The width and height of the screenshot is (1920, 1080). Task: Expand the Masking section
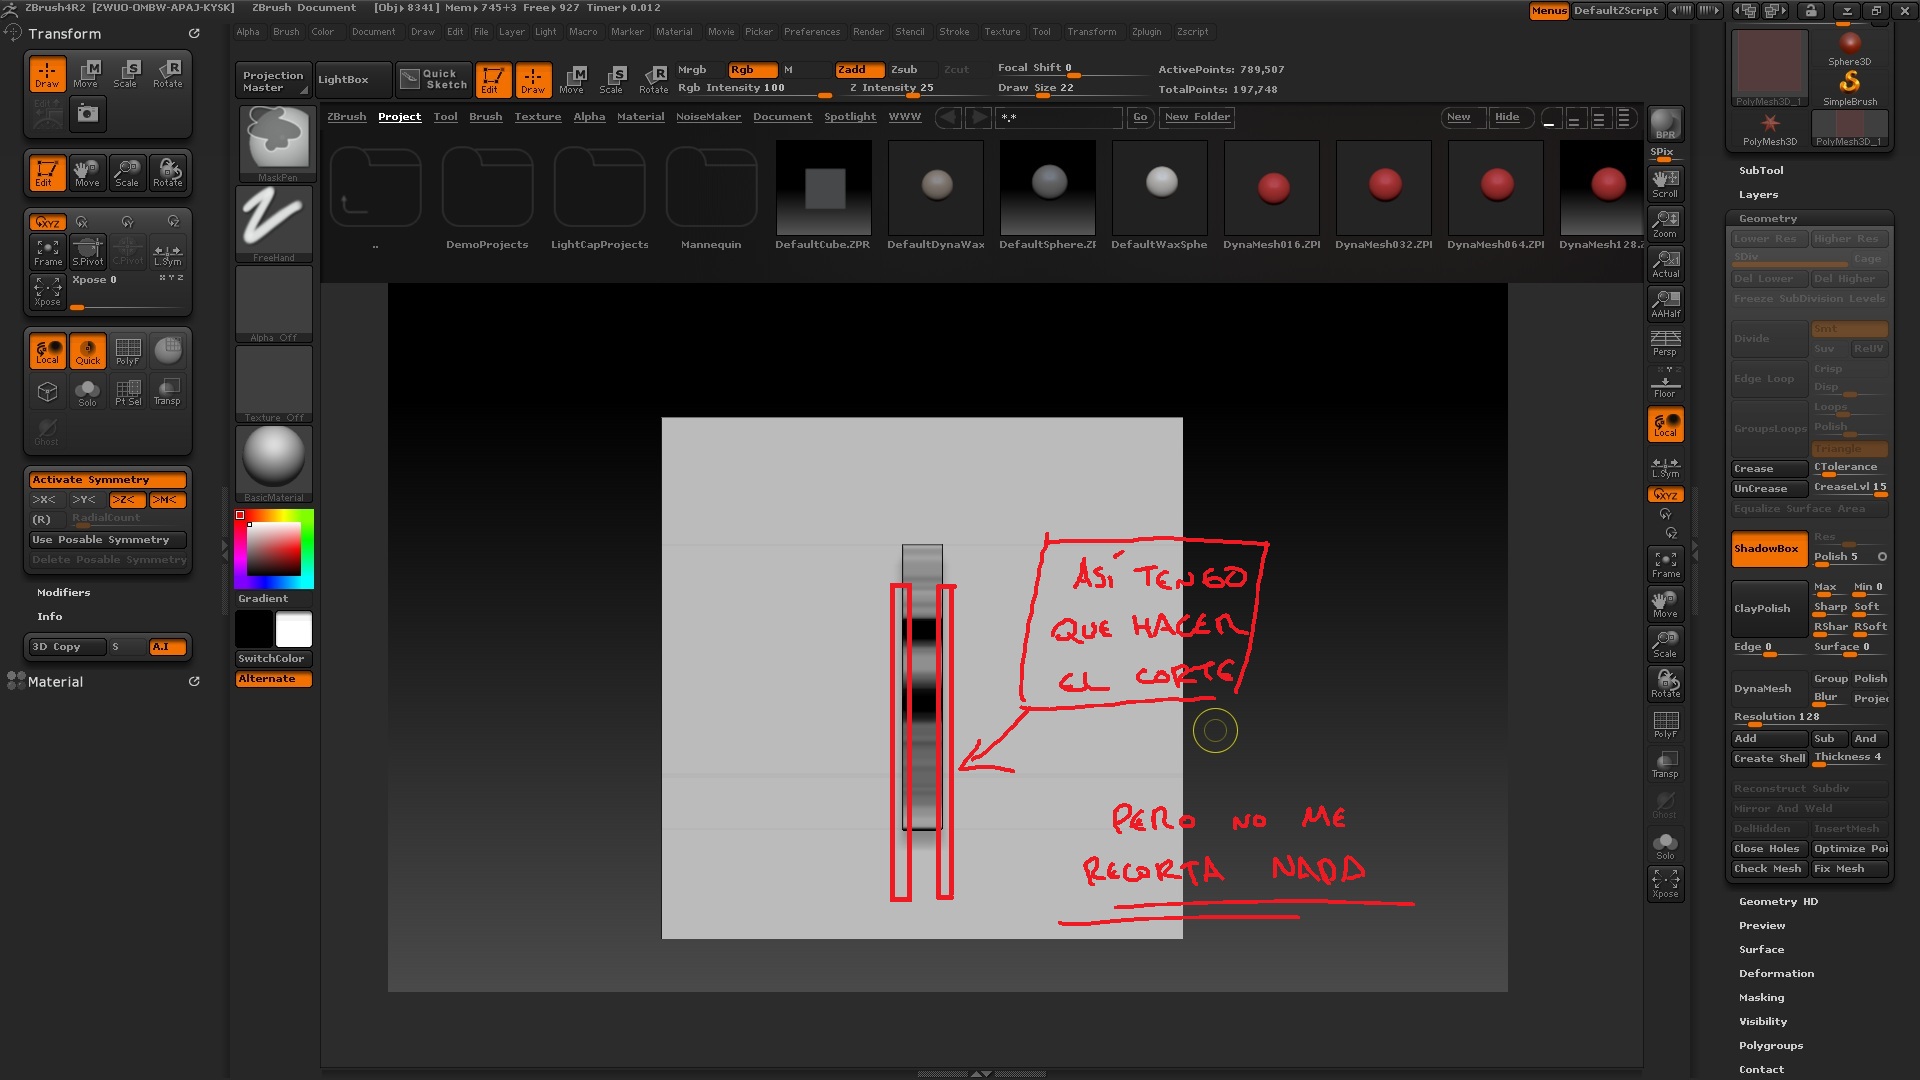tap(1760, 998)
